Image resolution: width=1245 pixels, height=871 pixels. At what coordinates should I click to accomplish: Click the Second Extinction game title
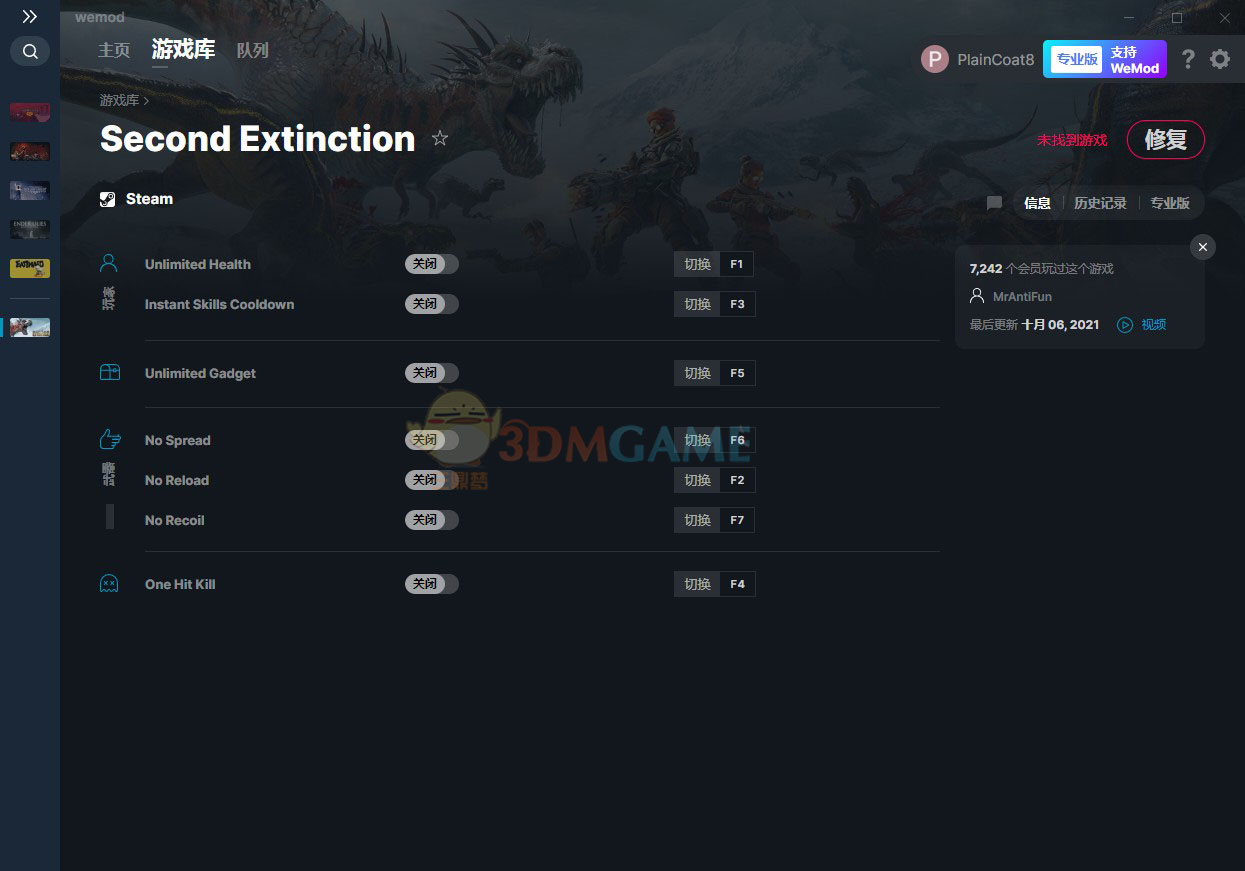257,139
